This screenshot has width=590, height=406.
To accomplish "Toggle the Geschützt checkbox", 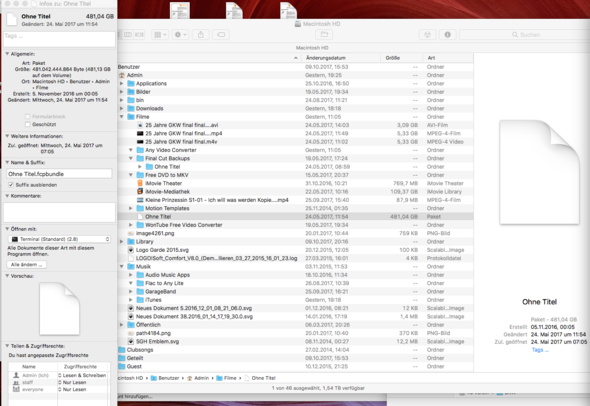I will [x=27, y=124].
